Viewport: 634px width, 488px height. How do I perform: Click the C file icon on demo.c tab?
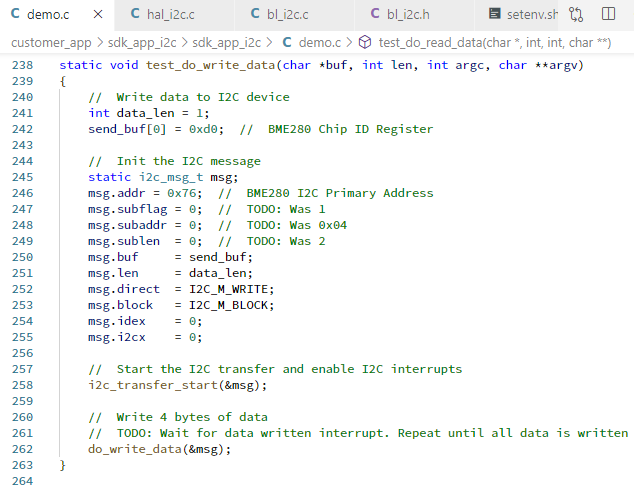point(15,15)
